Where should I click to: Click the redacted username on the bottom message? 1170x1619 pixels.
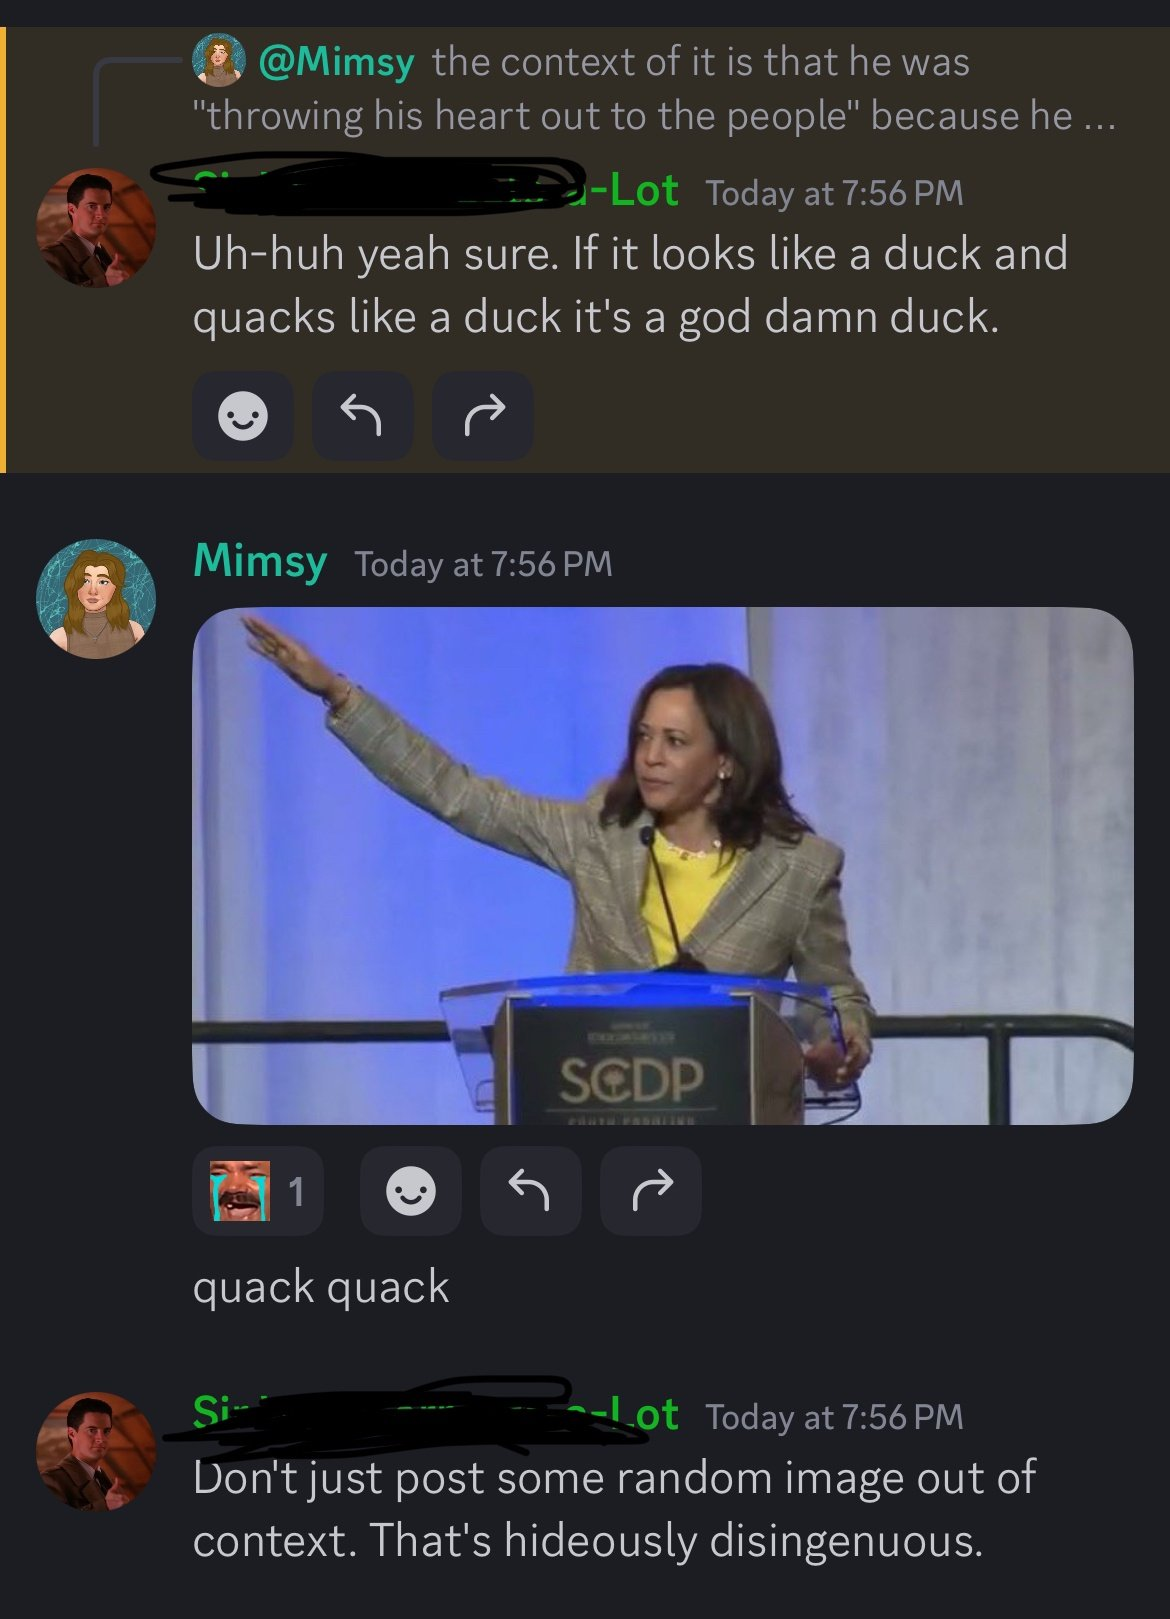tap(436, 1414)
